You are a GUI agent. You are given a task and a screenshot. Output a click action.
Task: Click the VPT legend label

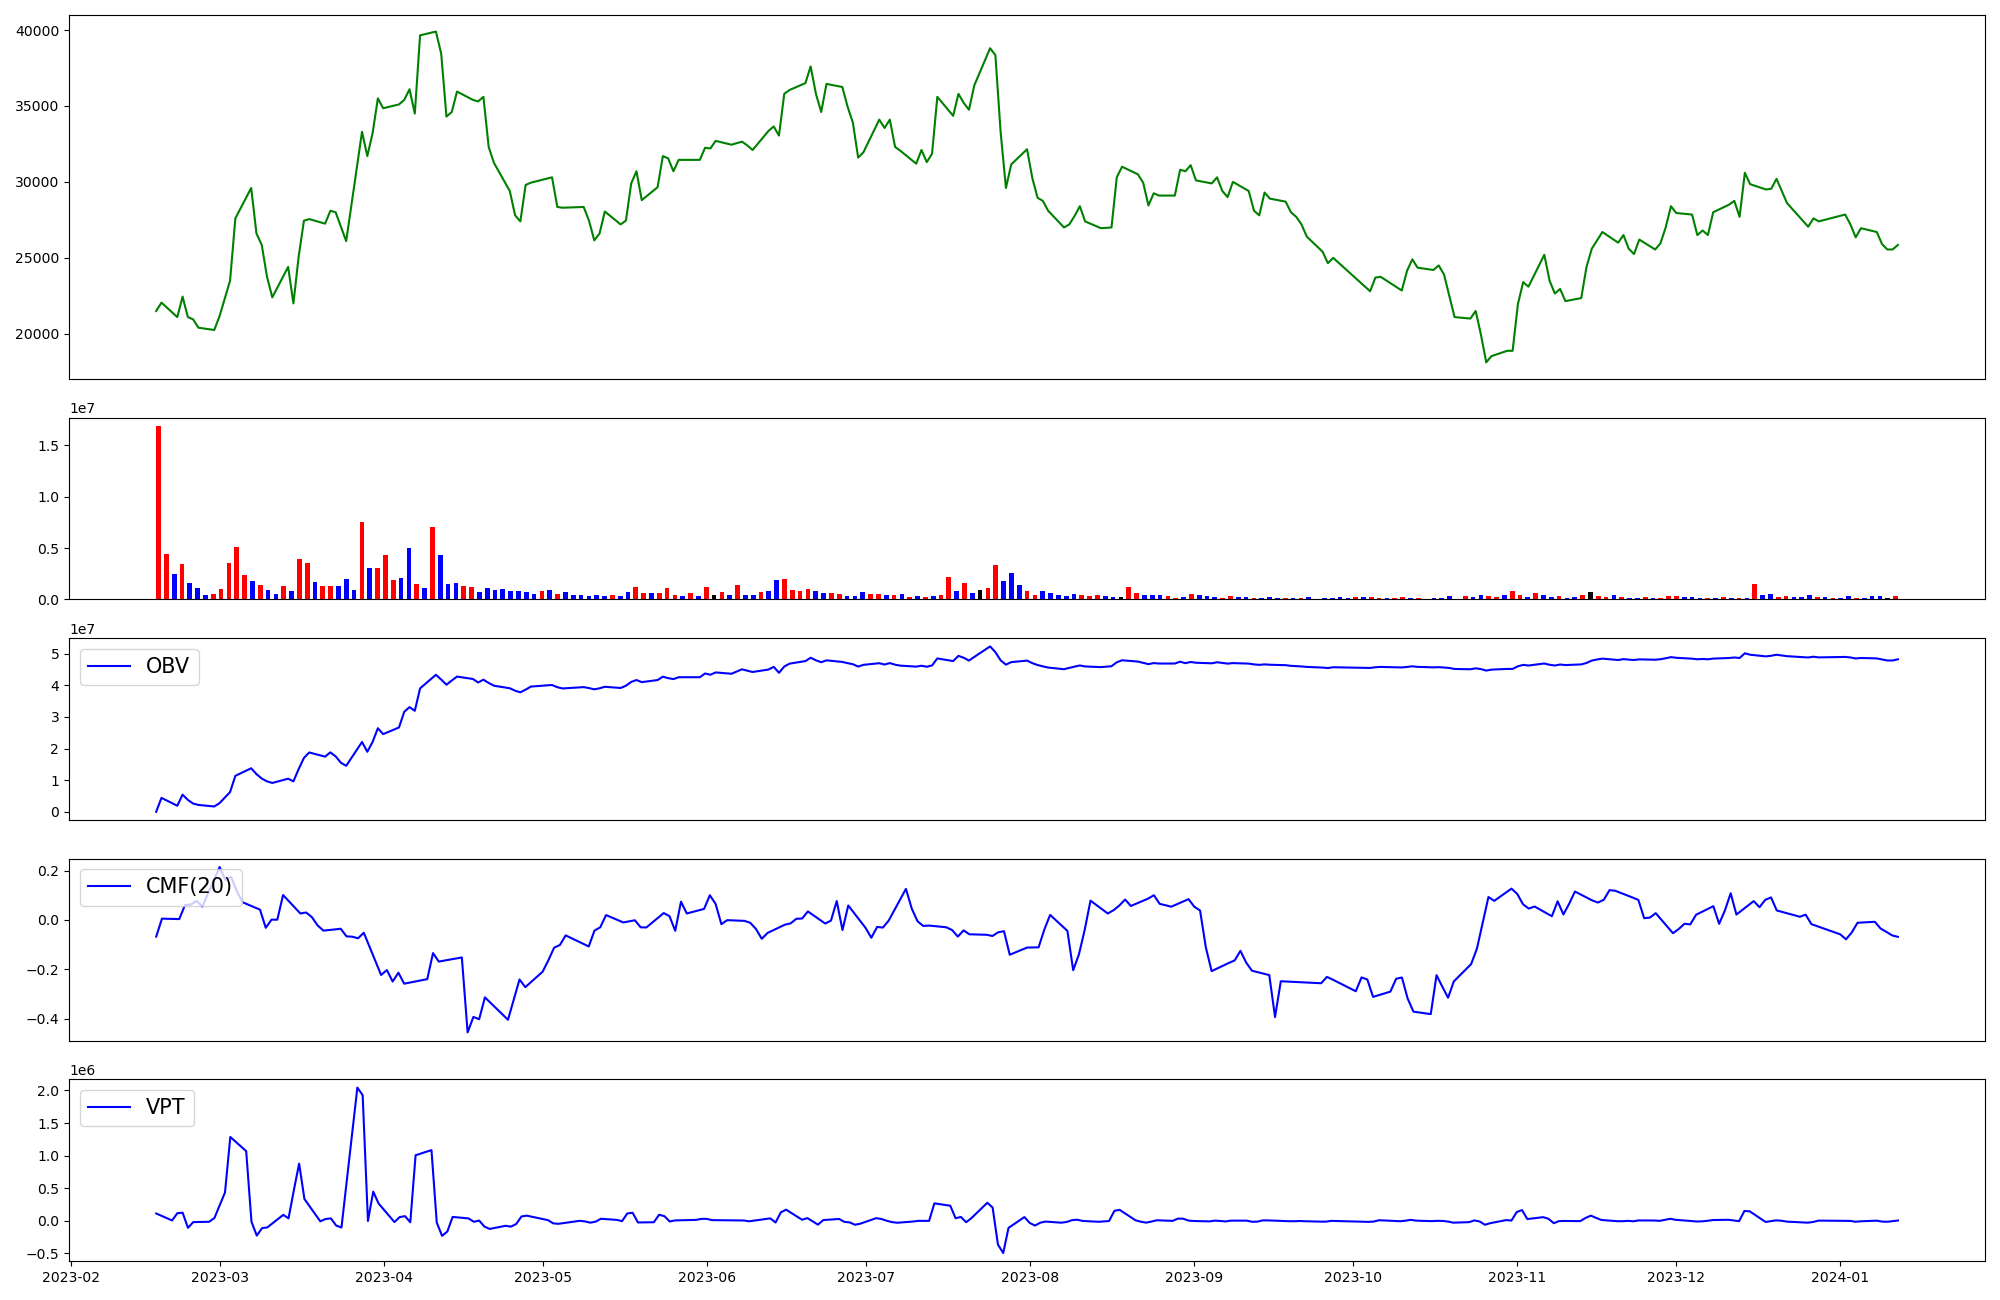165,1107
